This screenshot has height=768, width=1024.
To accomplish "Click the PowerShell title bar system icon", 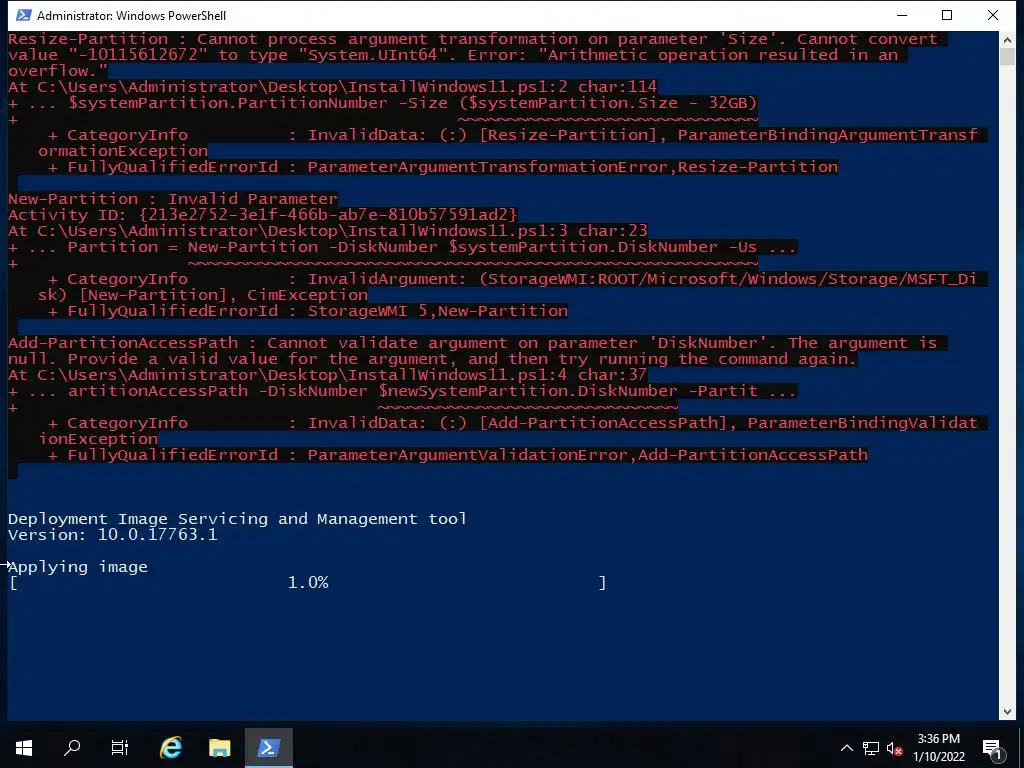I will 24,15.
